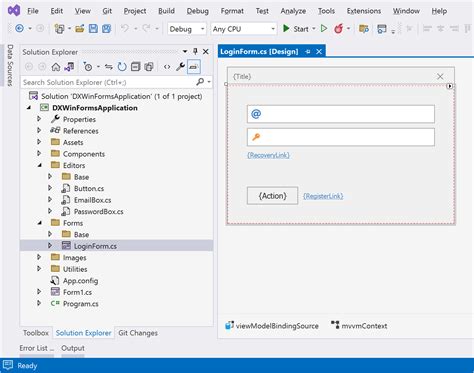The height and width of the screenshot is (373, 474).
Task: Toggle Show All Files icon
Action: pyautogui.click(x=149, y=67)
